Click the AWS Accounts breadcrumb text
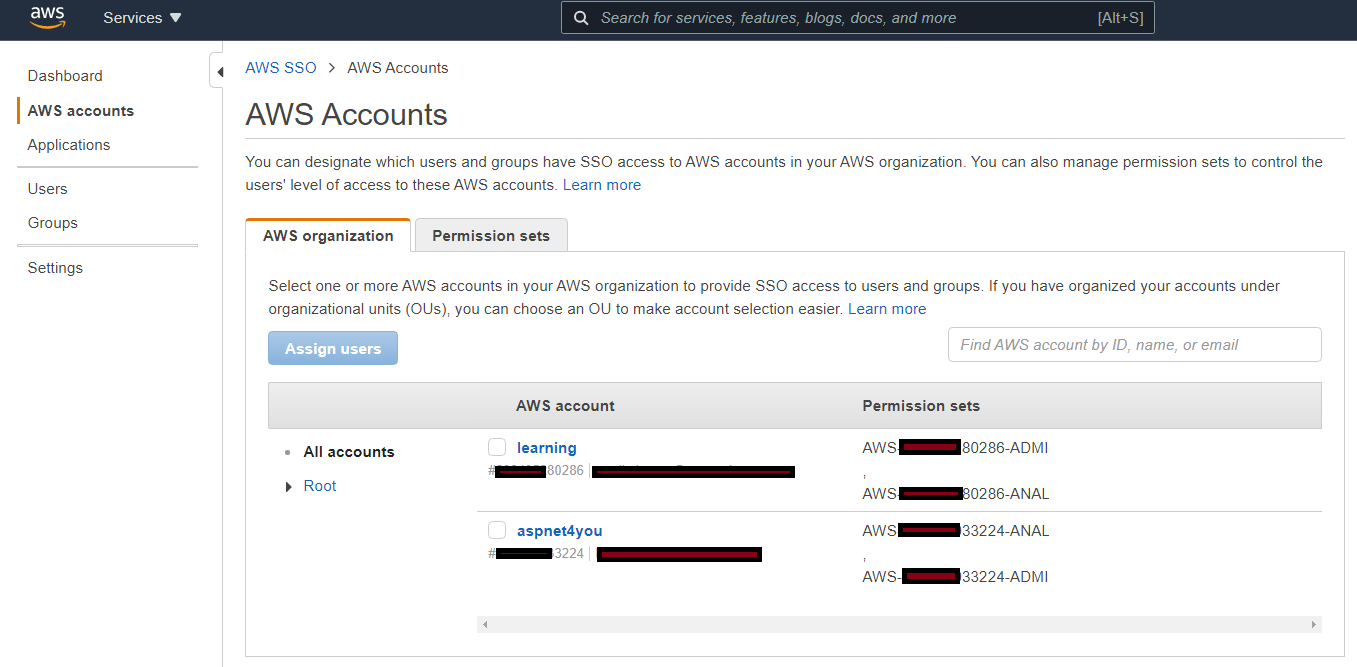 click(x=398, y=68)
